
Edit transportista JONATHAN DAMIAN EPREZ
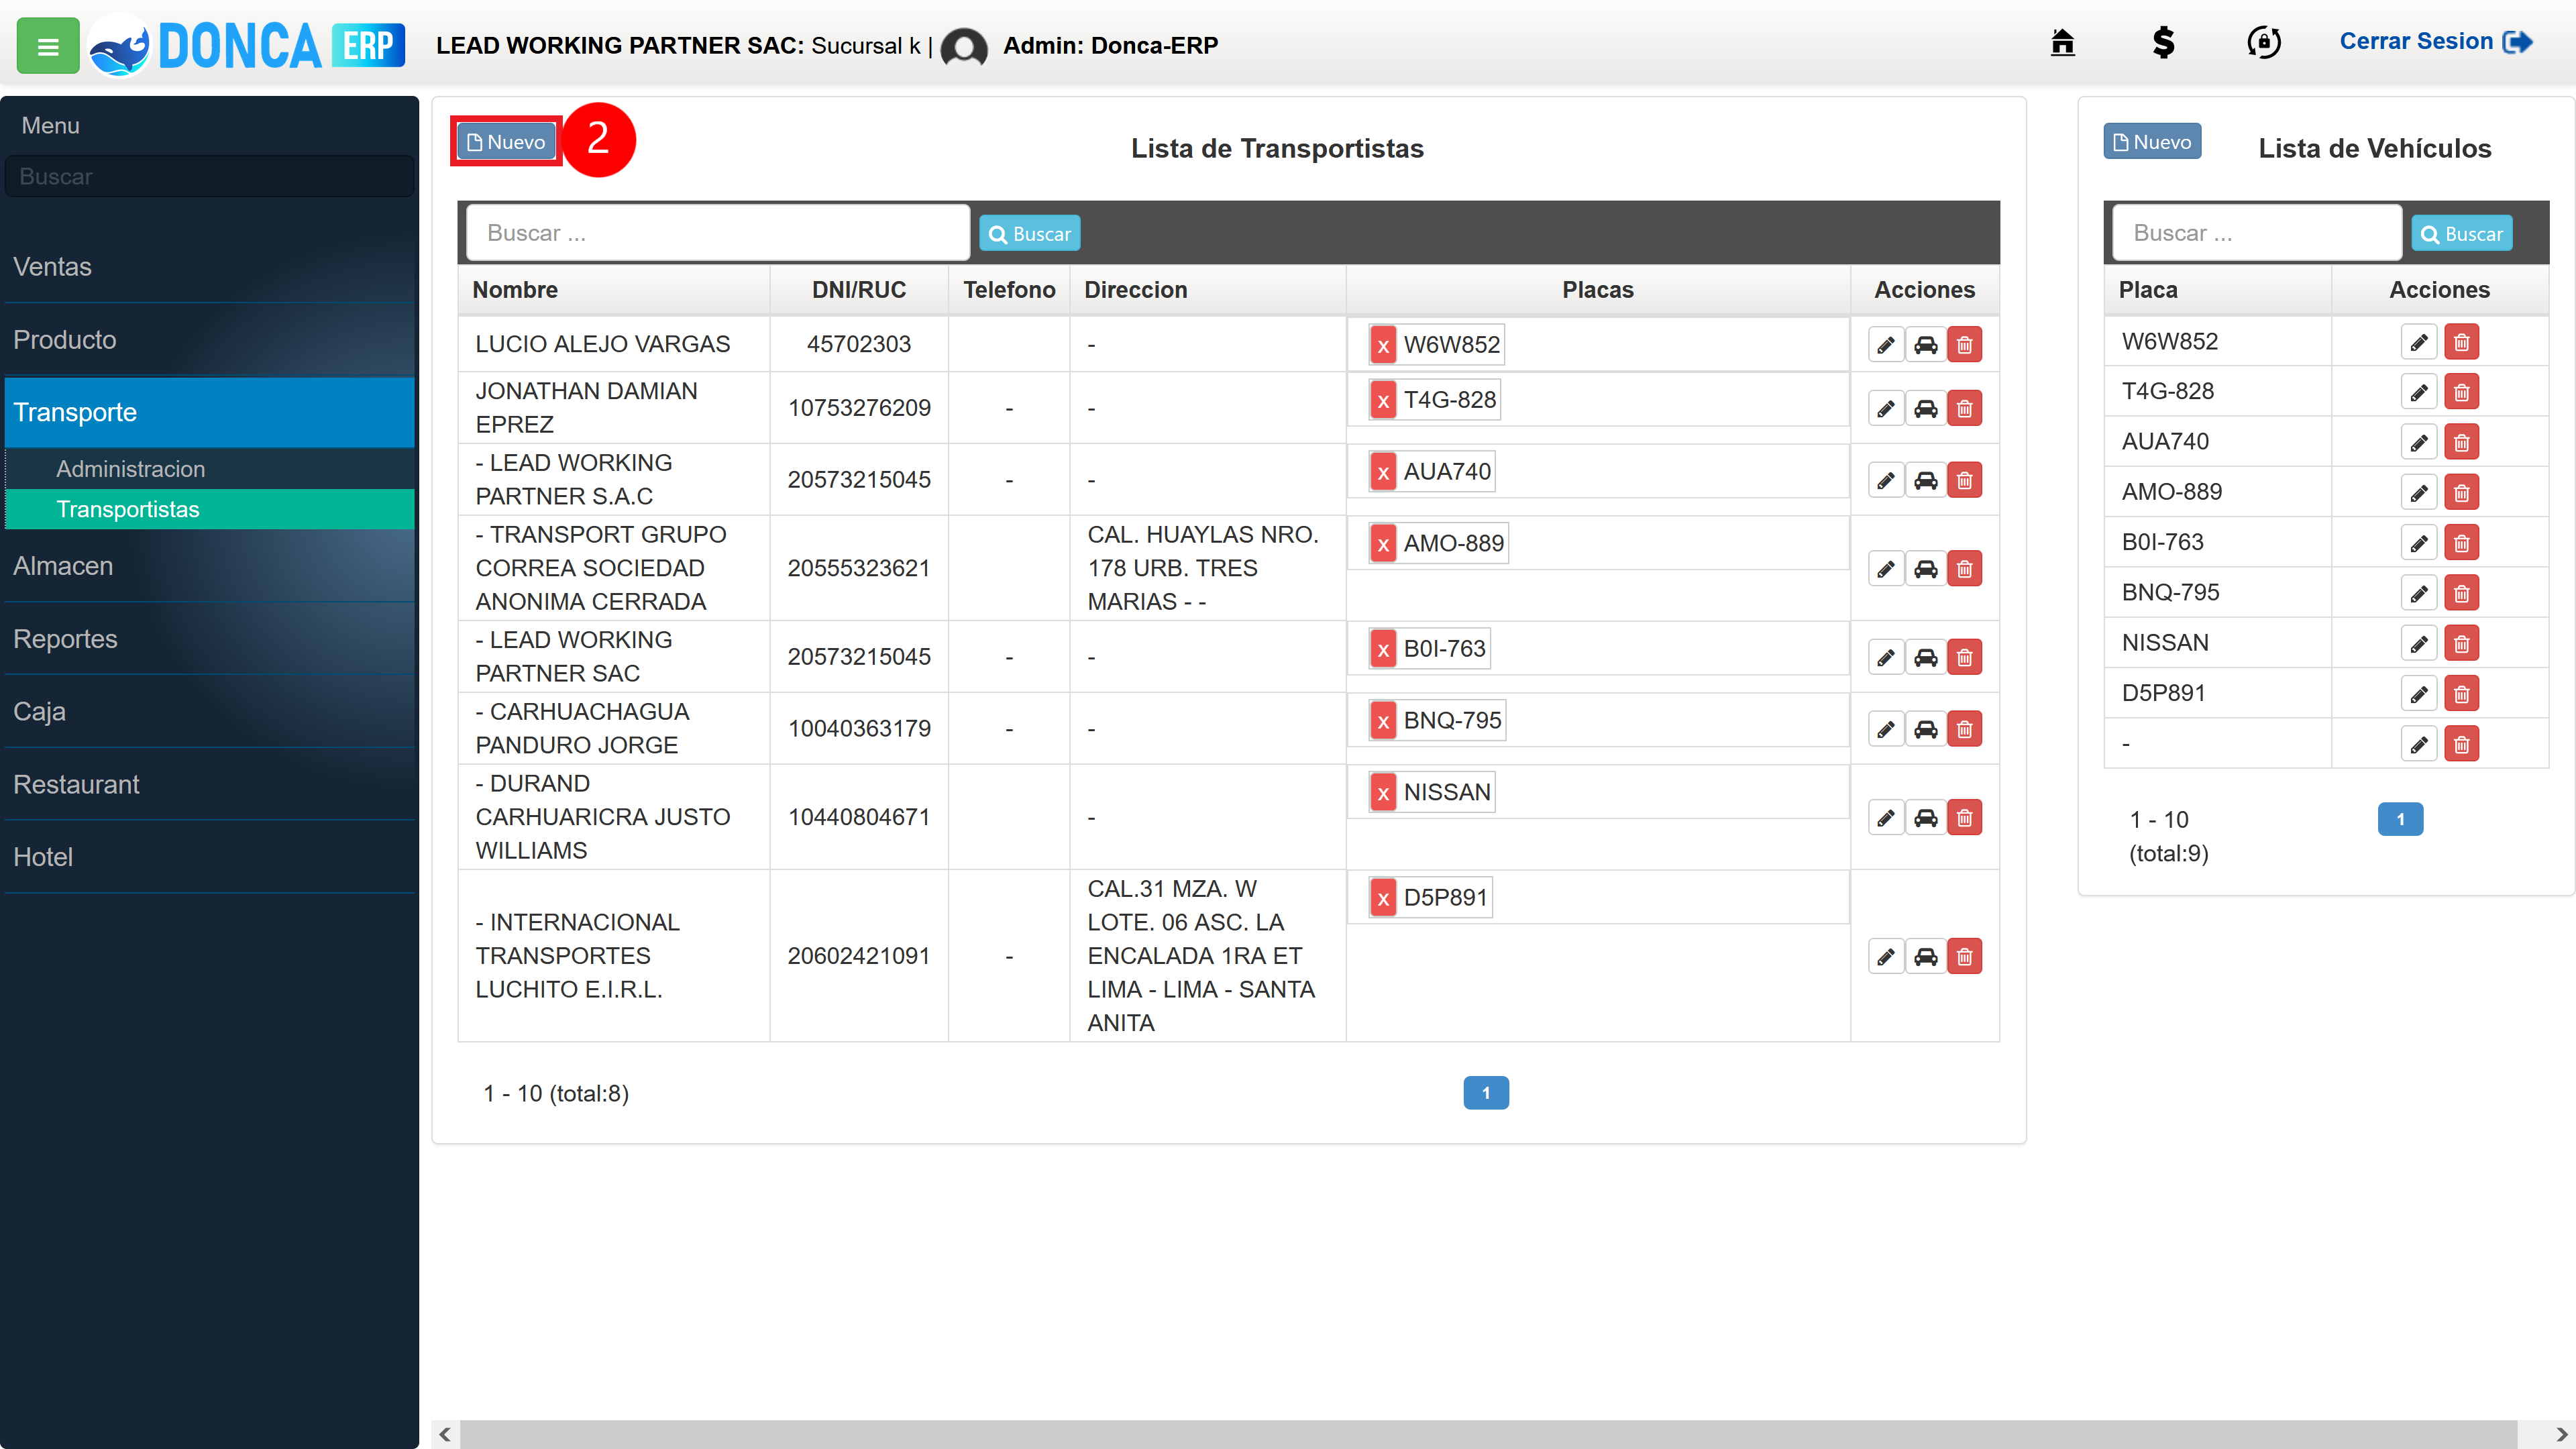[1886, 408]
